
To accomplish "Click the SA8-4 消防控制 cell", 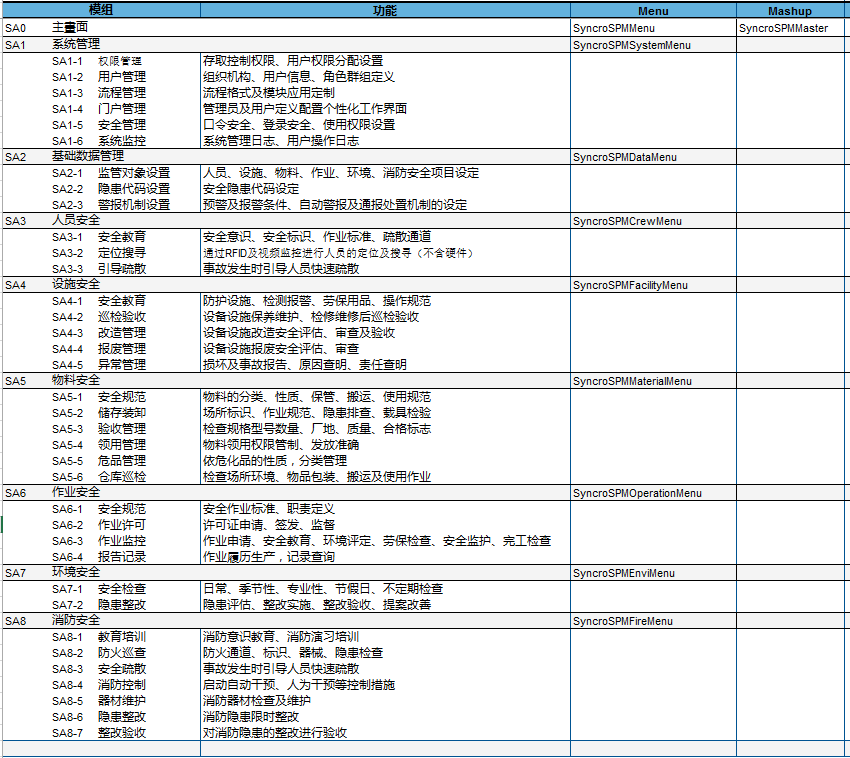I will pyautogui.click(x=101, y=685).
